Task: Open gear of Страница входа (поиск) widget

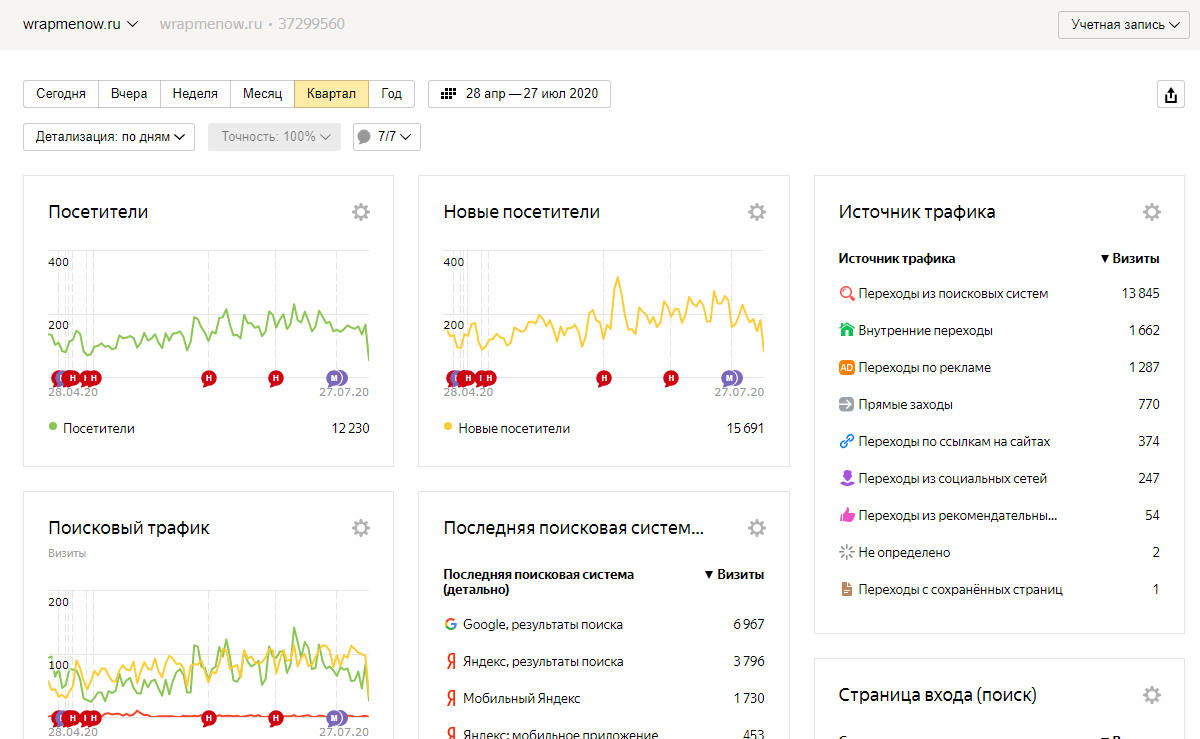Action: (x=1152, y=695)
